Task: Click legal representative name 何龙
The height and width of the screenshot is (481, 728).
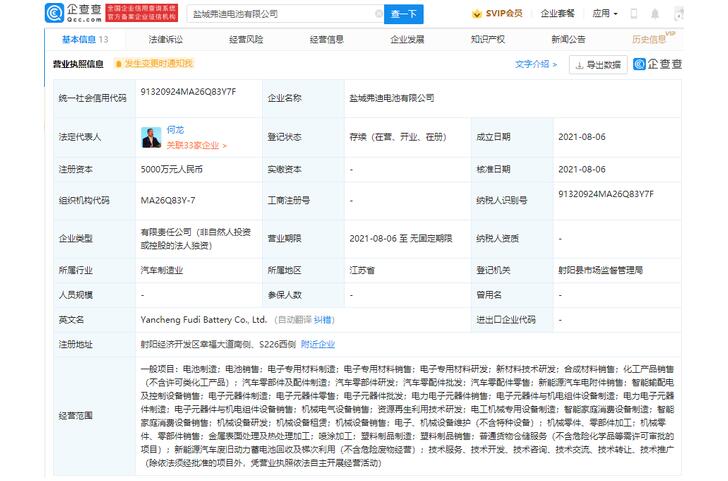Action: (175, 130)
